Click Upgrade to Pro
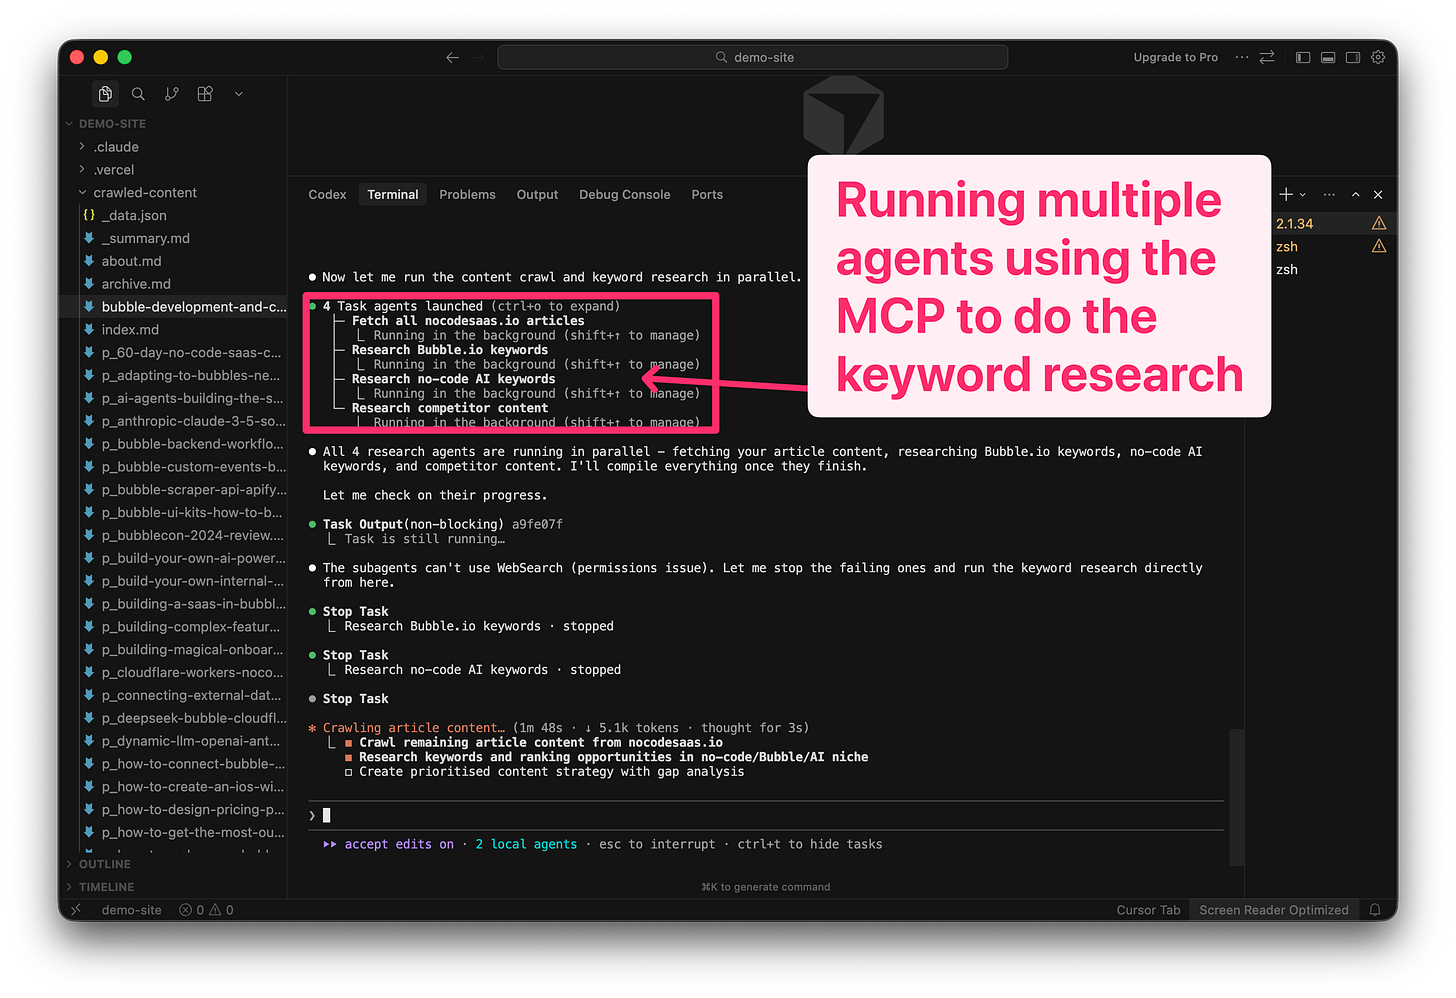Image resolution: width=1456 pixels, height=998 pixels. click(x=1175, y=58)
